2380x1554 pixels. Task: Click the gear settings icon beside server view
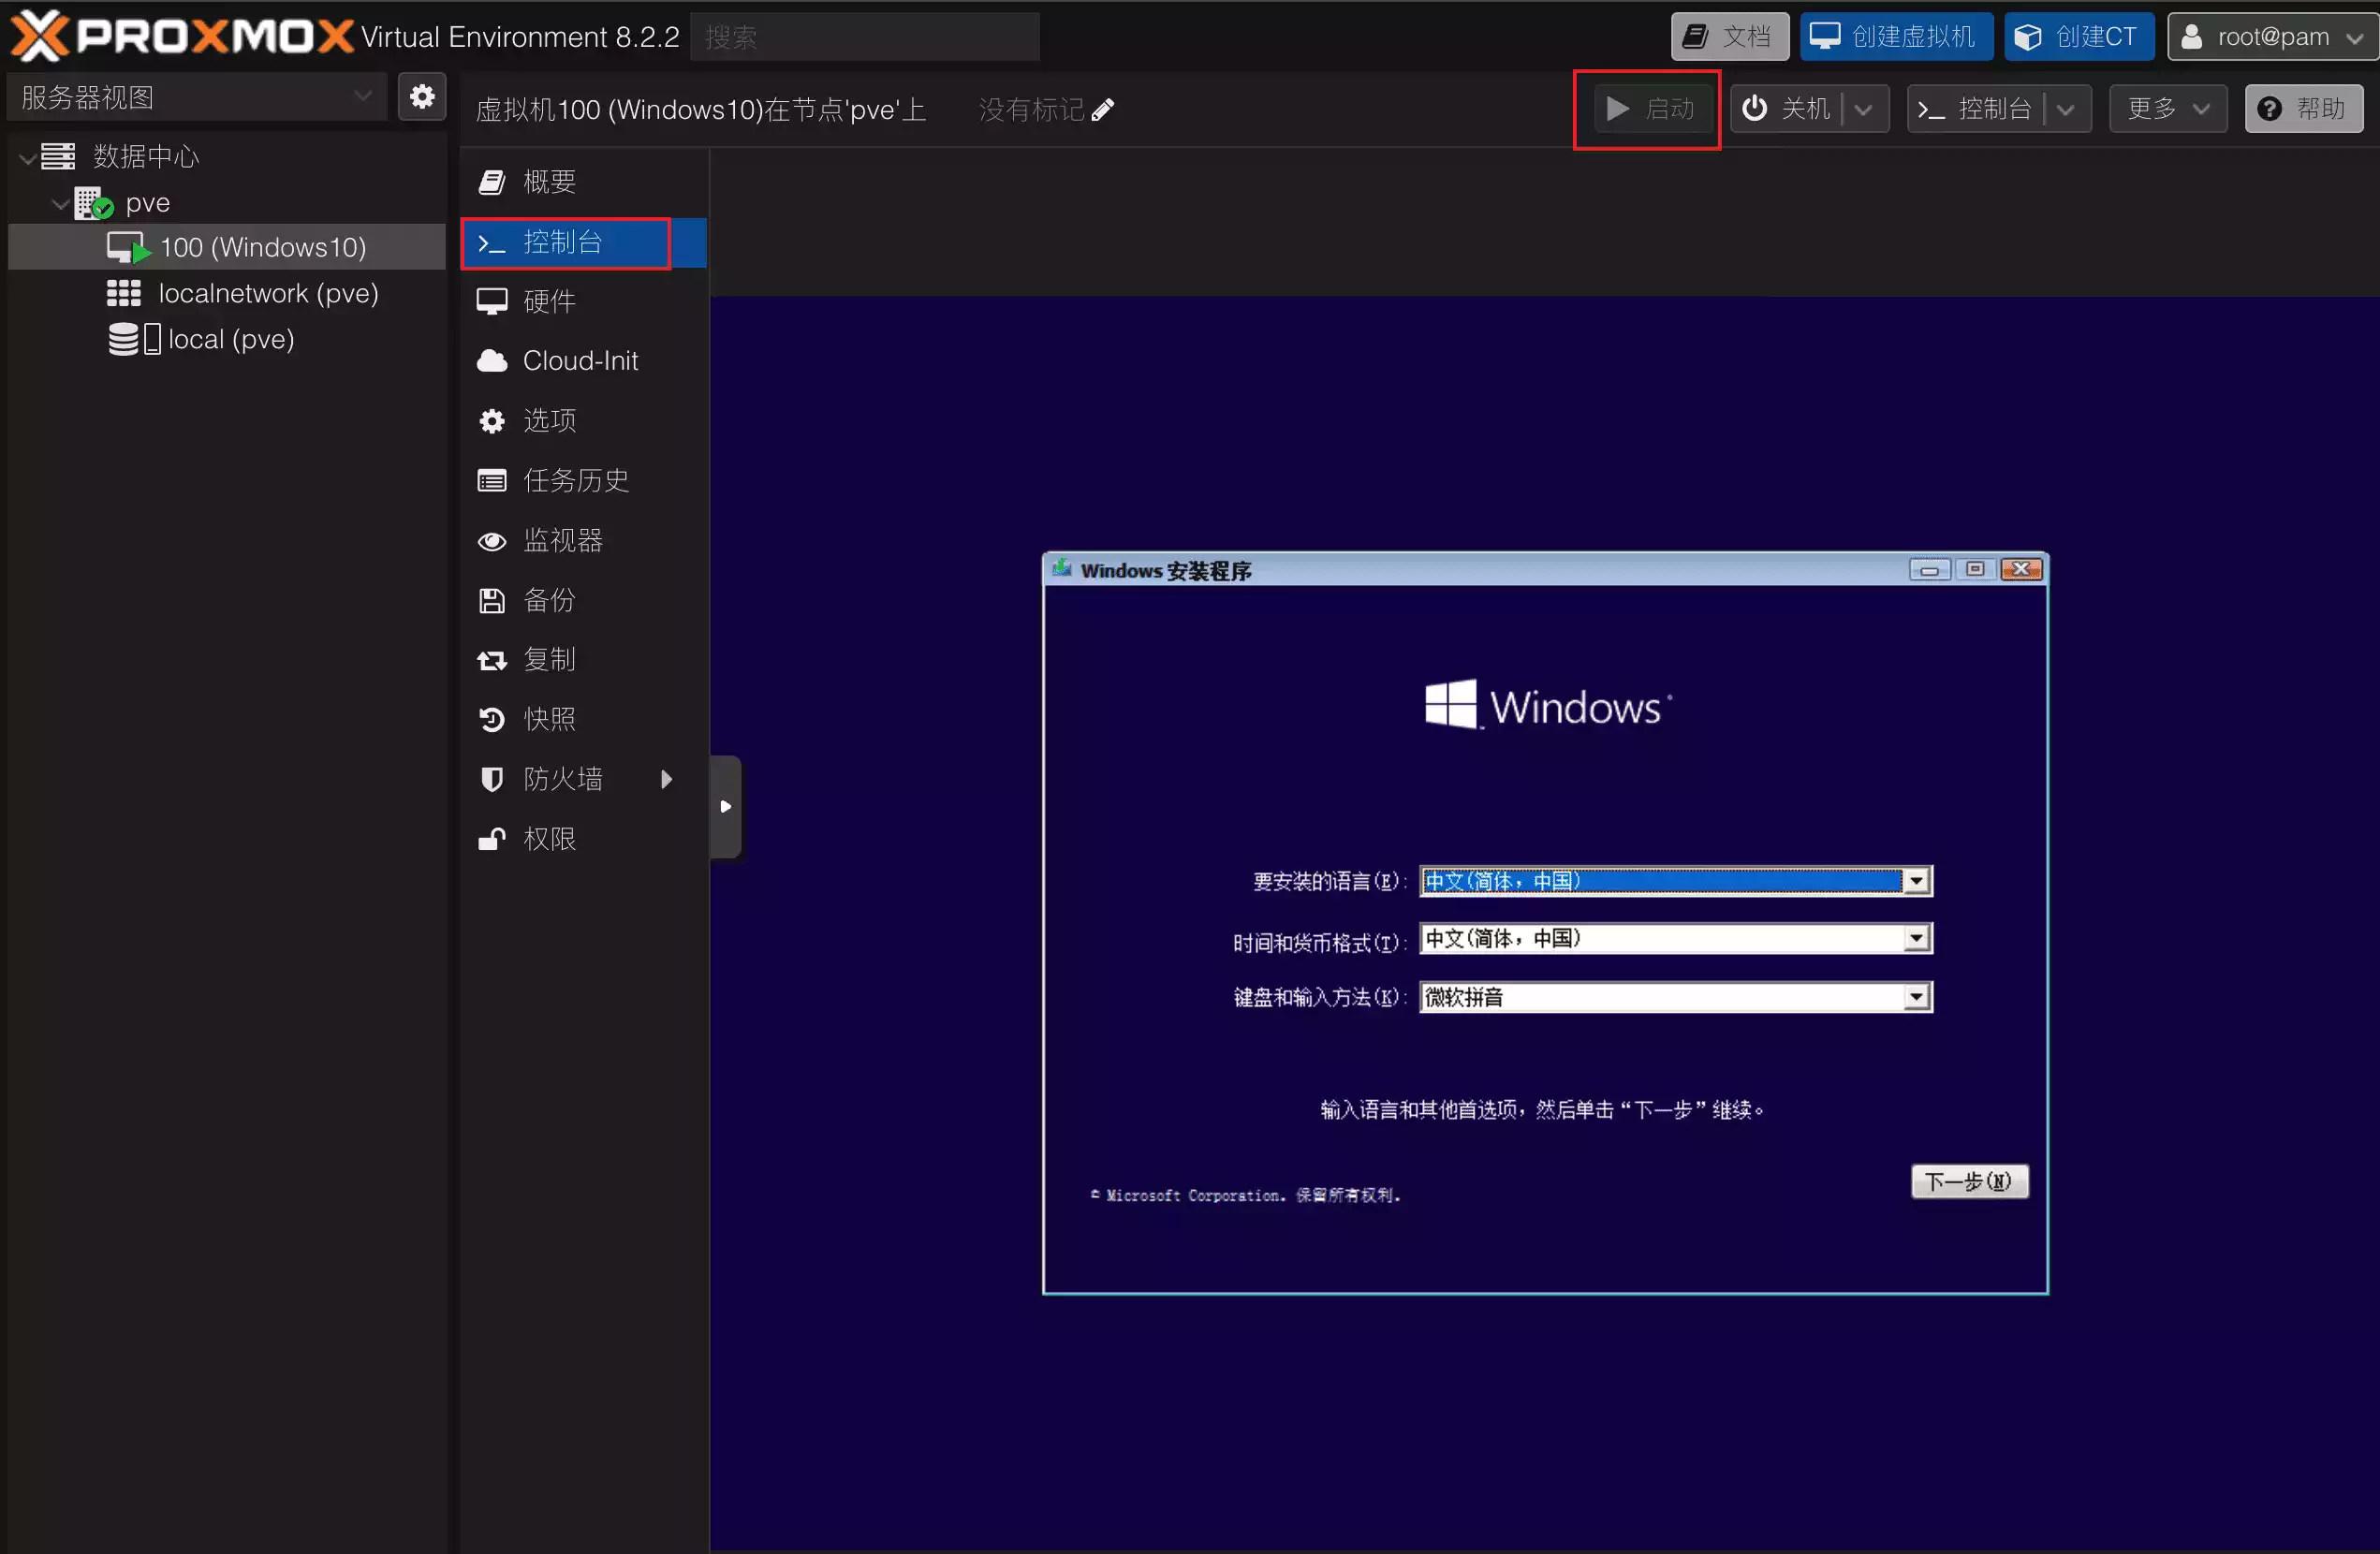(422, 97)
